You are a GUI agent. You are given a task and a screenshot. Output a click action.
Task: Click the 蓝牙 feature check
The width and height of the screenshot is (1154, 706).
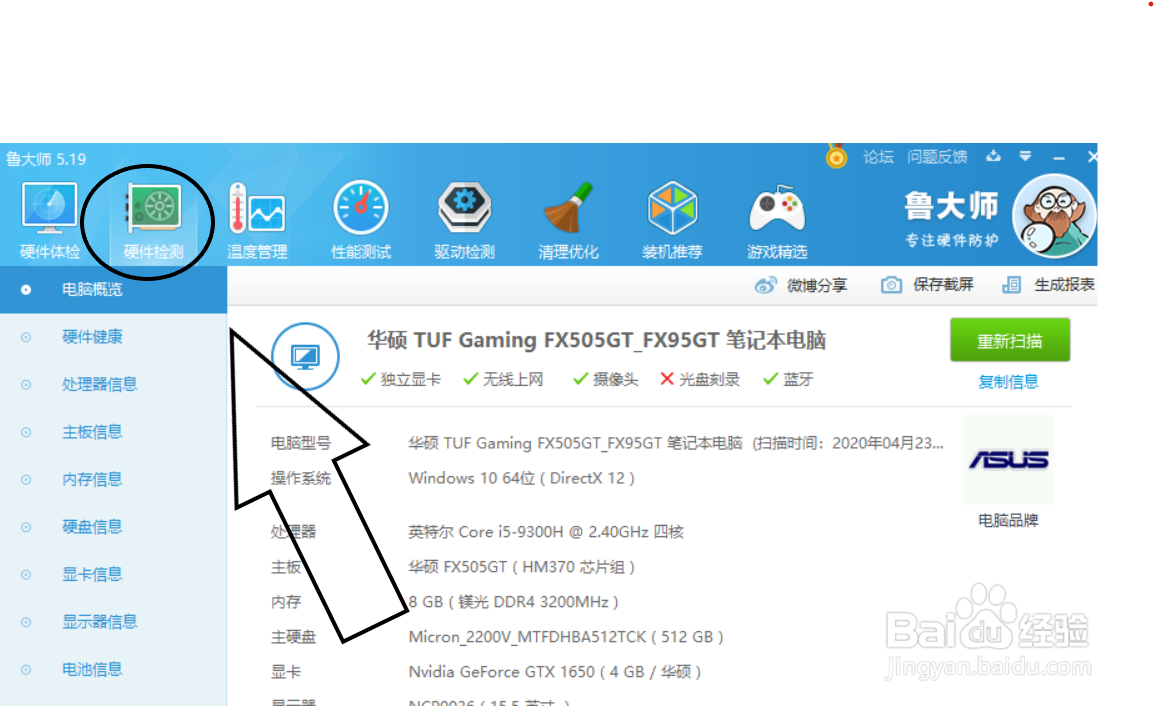[x=788, y=379]
